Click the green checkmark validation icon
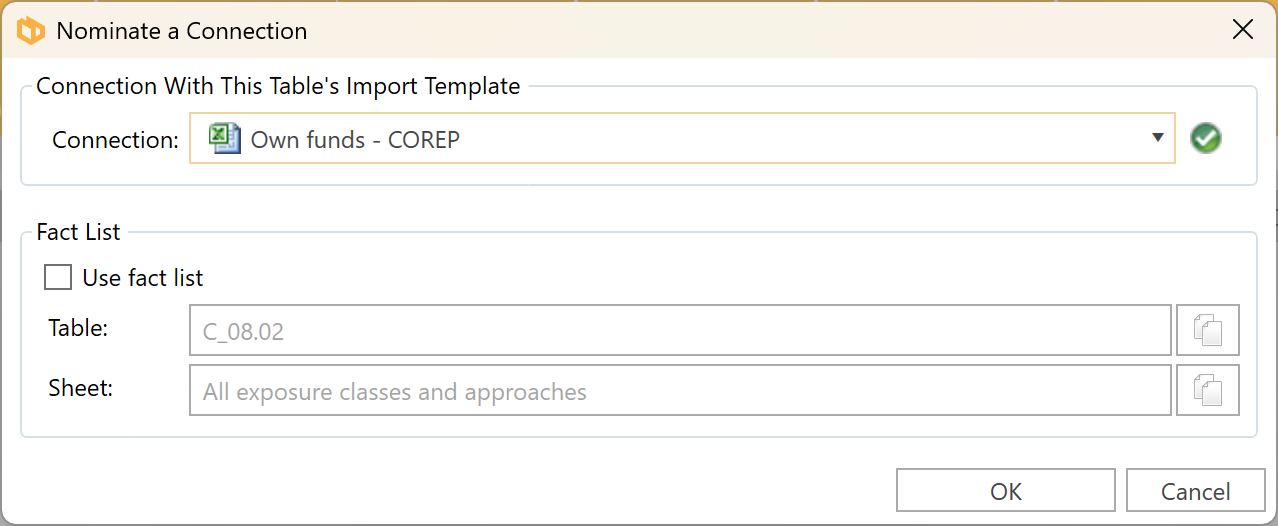This screenshot has height=526, width=1278. click(1206, 139)
